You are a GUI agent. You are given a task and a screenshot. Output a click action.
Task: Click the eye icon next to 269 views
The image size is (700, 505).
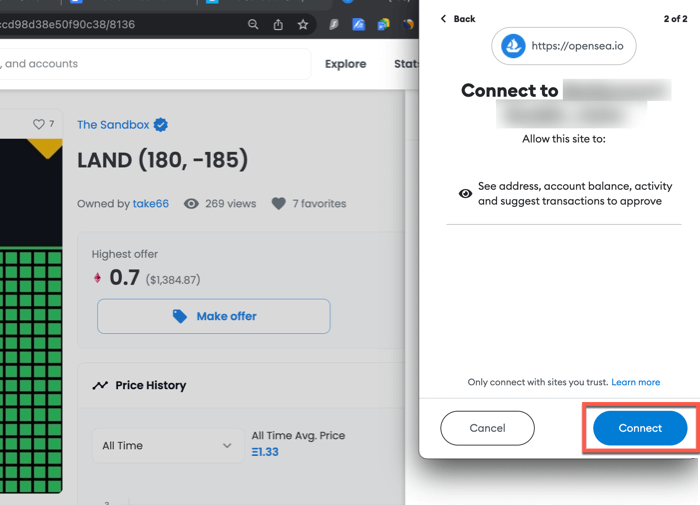(191, 204)
